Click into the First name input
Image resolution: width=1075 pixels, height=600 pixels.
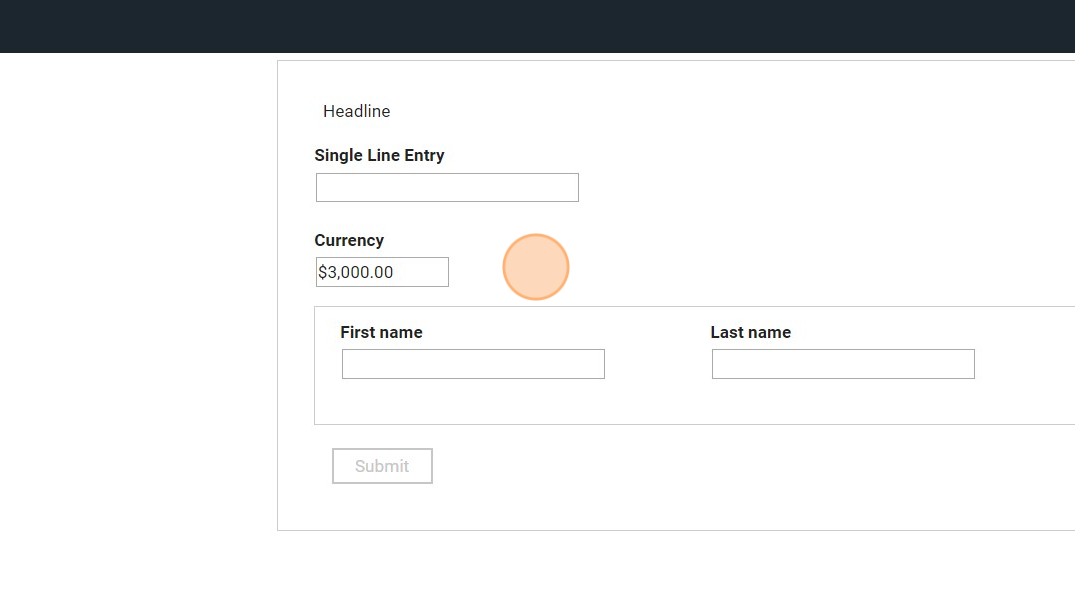click(x=473, y=364)
